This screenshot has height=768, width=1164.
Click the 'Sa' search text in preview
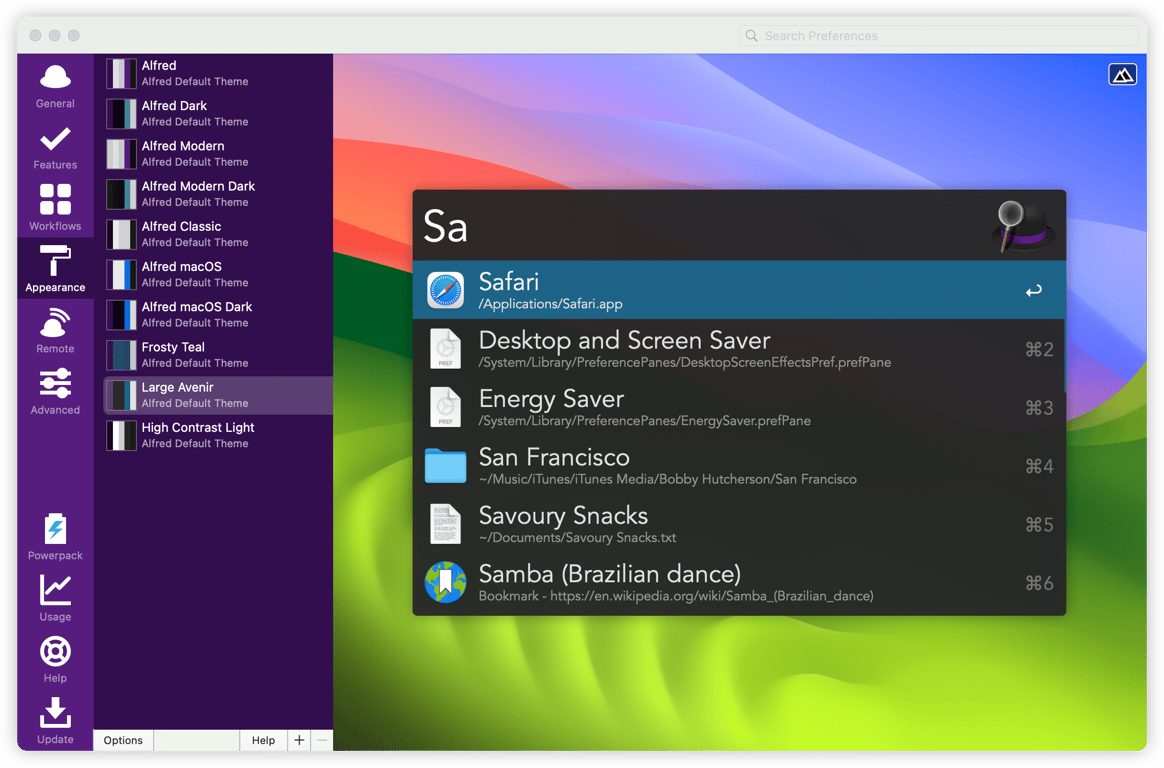pos(445,226)
